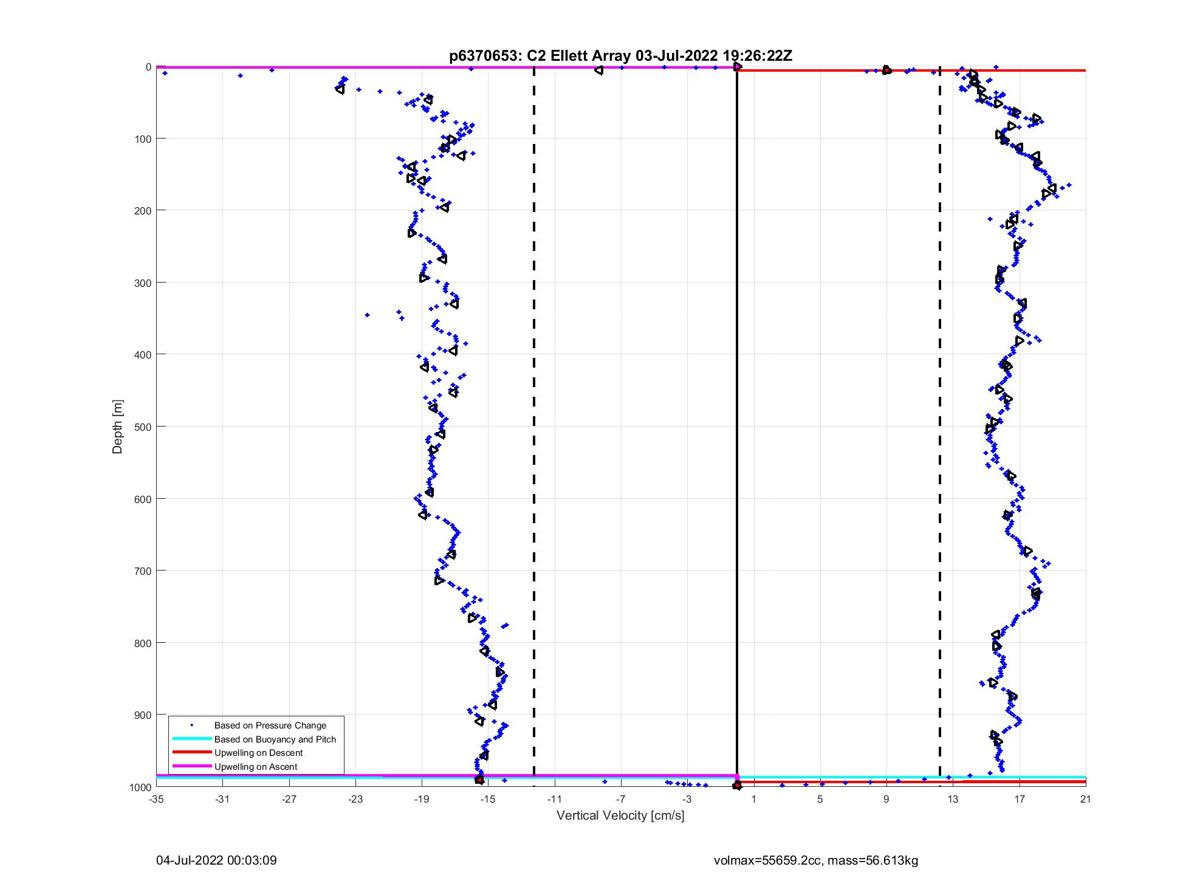Click the timestamp 04-Jul-2022 00:03:09
Image resolution: width=1200 pixels, height=885 pixels.
pyautogui.click(x=216, y=859)
